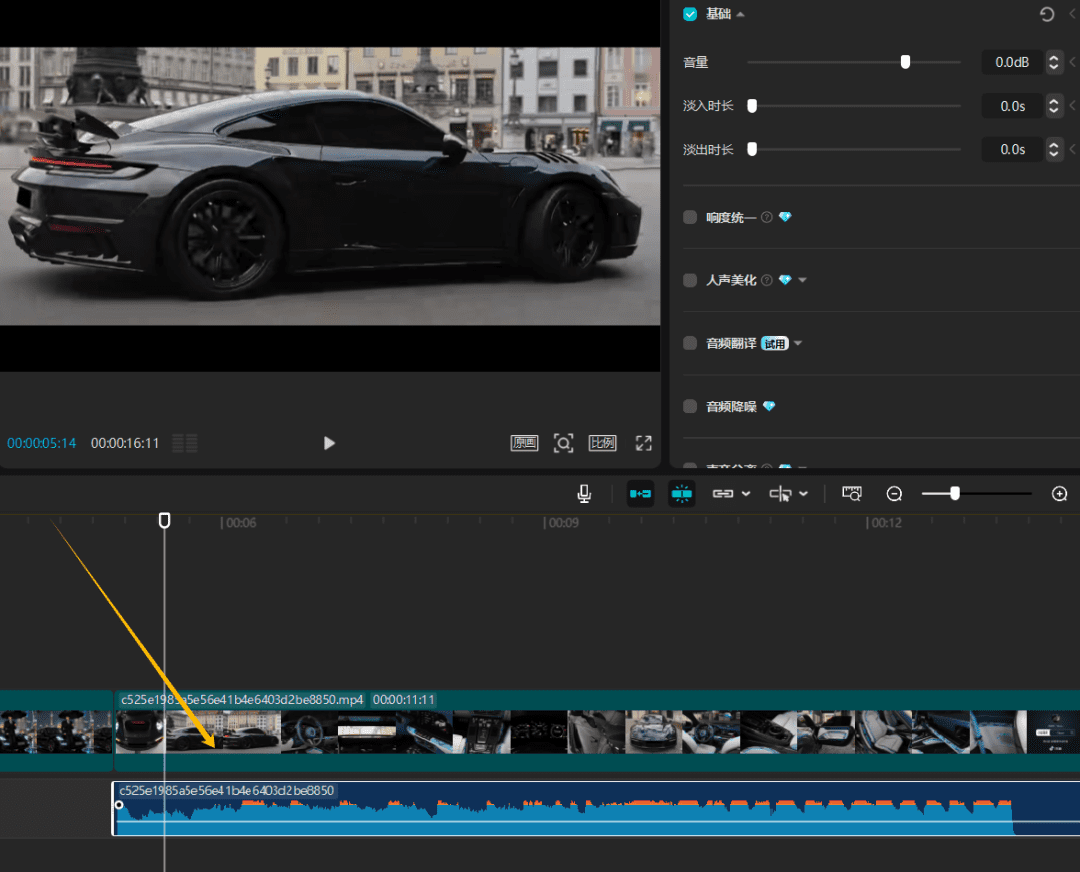Toggle the auto-snap icon in timeline toolbar
Screen dimensions: 1080x872
(x=682, y=494)
